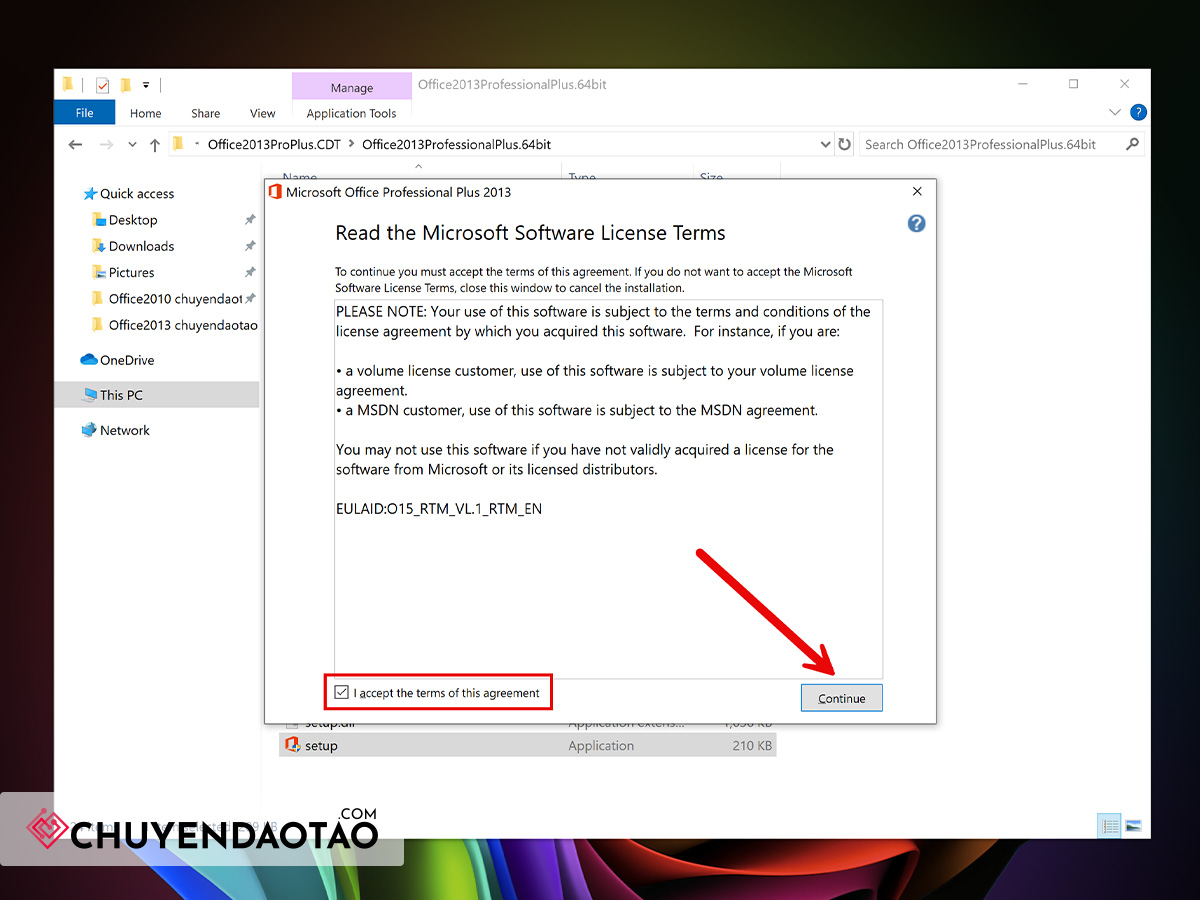Click the setup file's Office icon

(293, 745)
